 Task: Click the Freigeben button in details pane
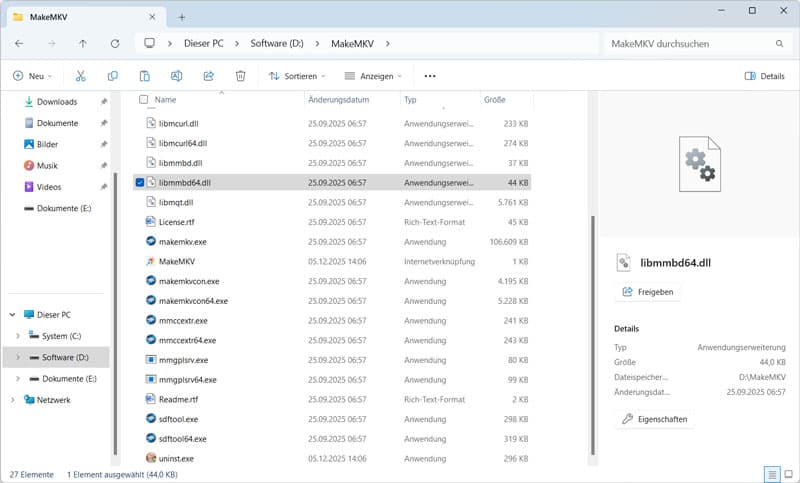(x=647, y=292)
